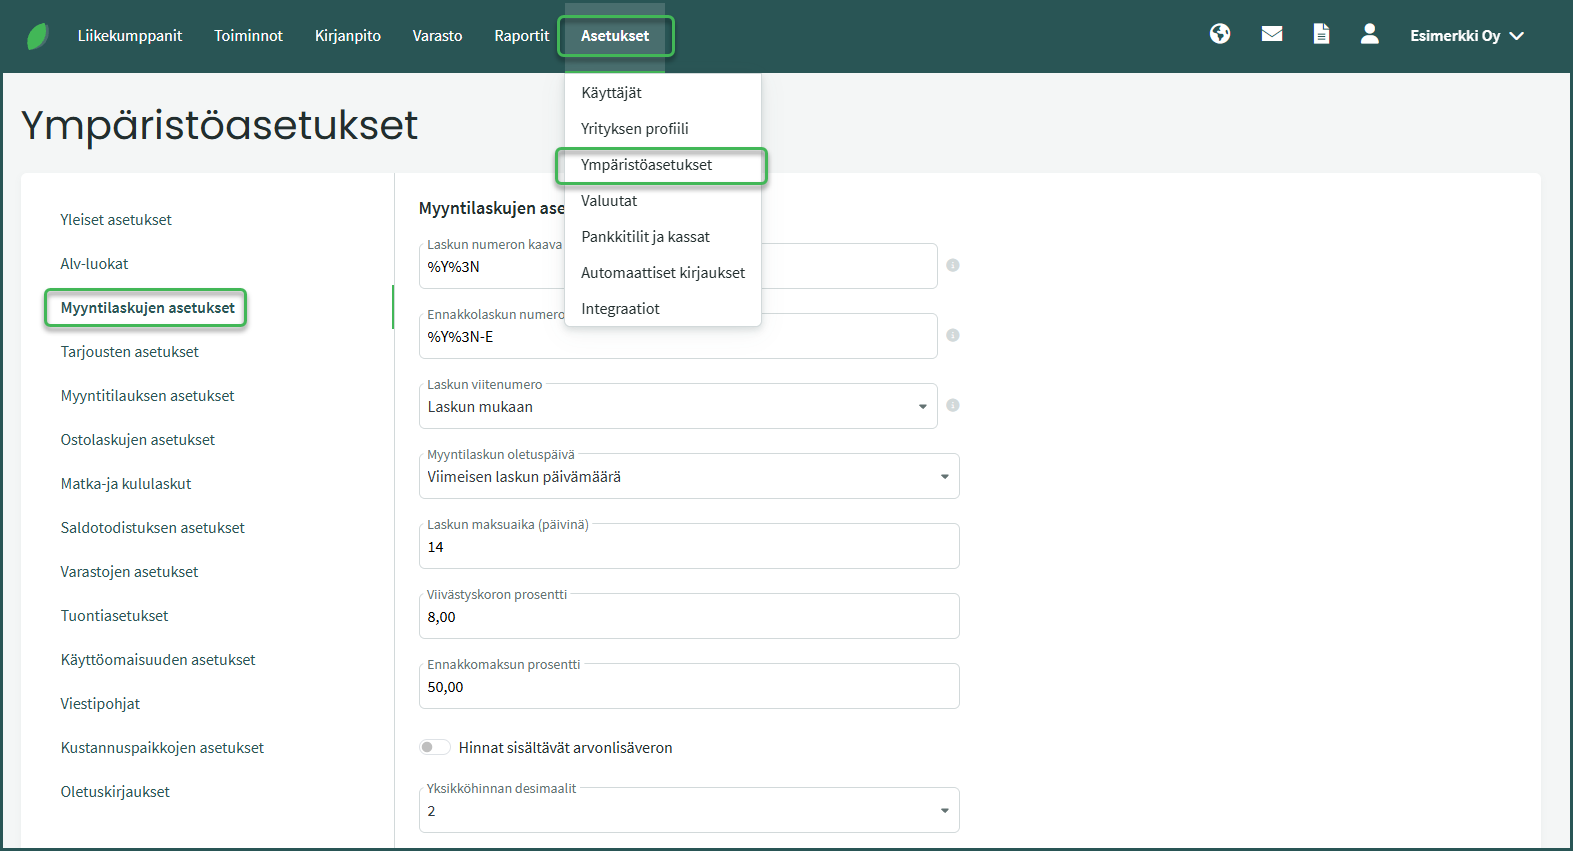The image size is (1573, 851).
Task: Click info icon beside Laskun numeron kaava
Action: point(953,265)
